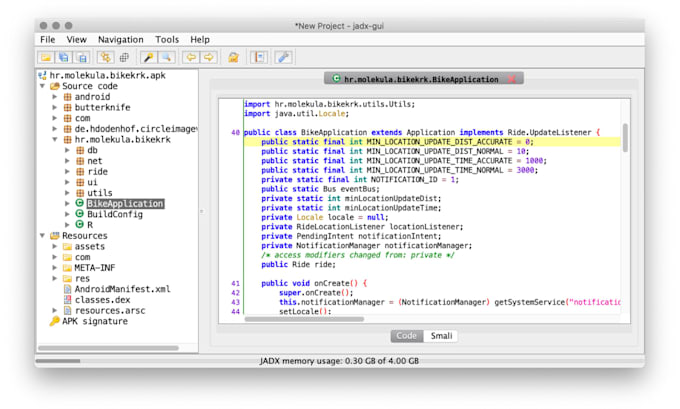680x409 pixels.
Task: Click the onCreate method declaration text
Action: tap(314, 284)
